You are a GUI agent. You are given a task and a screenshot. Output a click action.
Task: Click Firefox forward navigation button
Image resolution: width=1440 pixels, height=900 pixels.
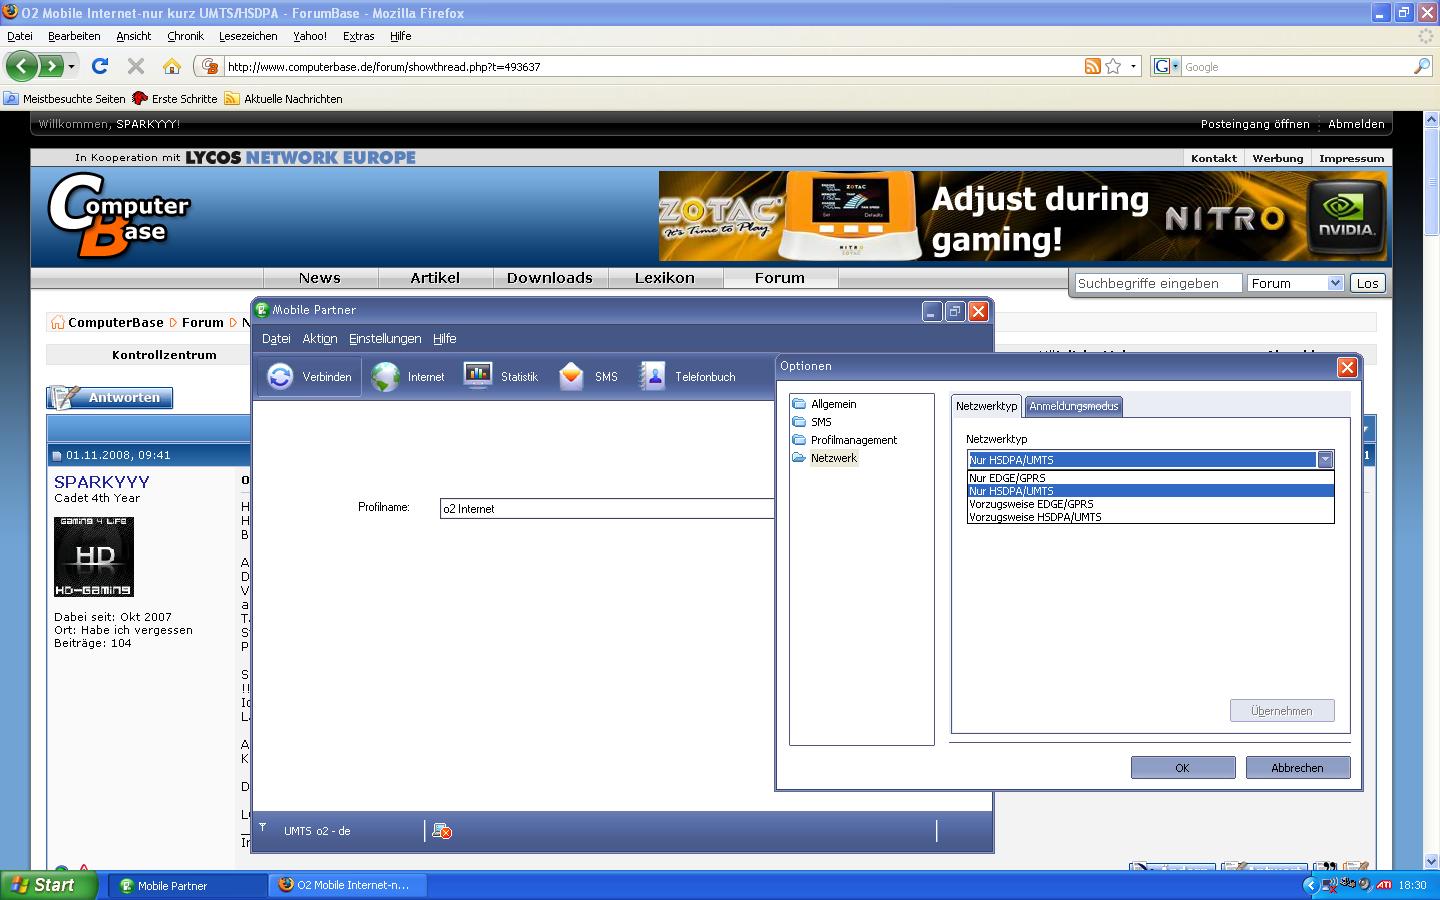click(x=51, y=66)
